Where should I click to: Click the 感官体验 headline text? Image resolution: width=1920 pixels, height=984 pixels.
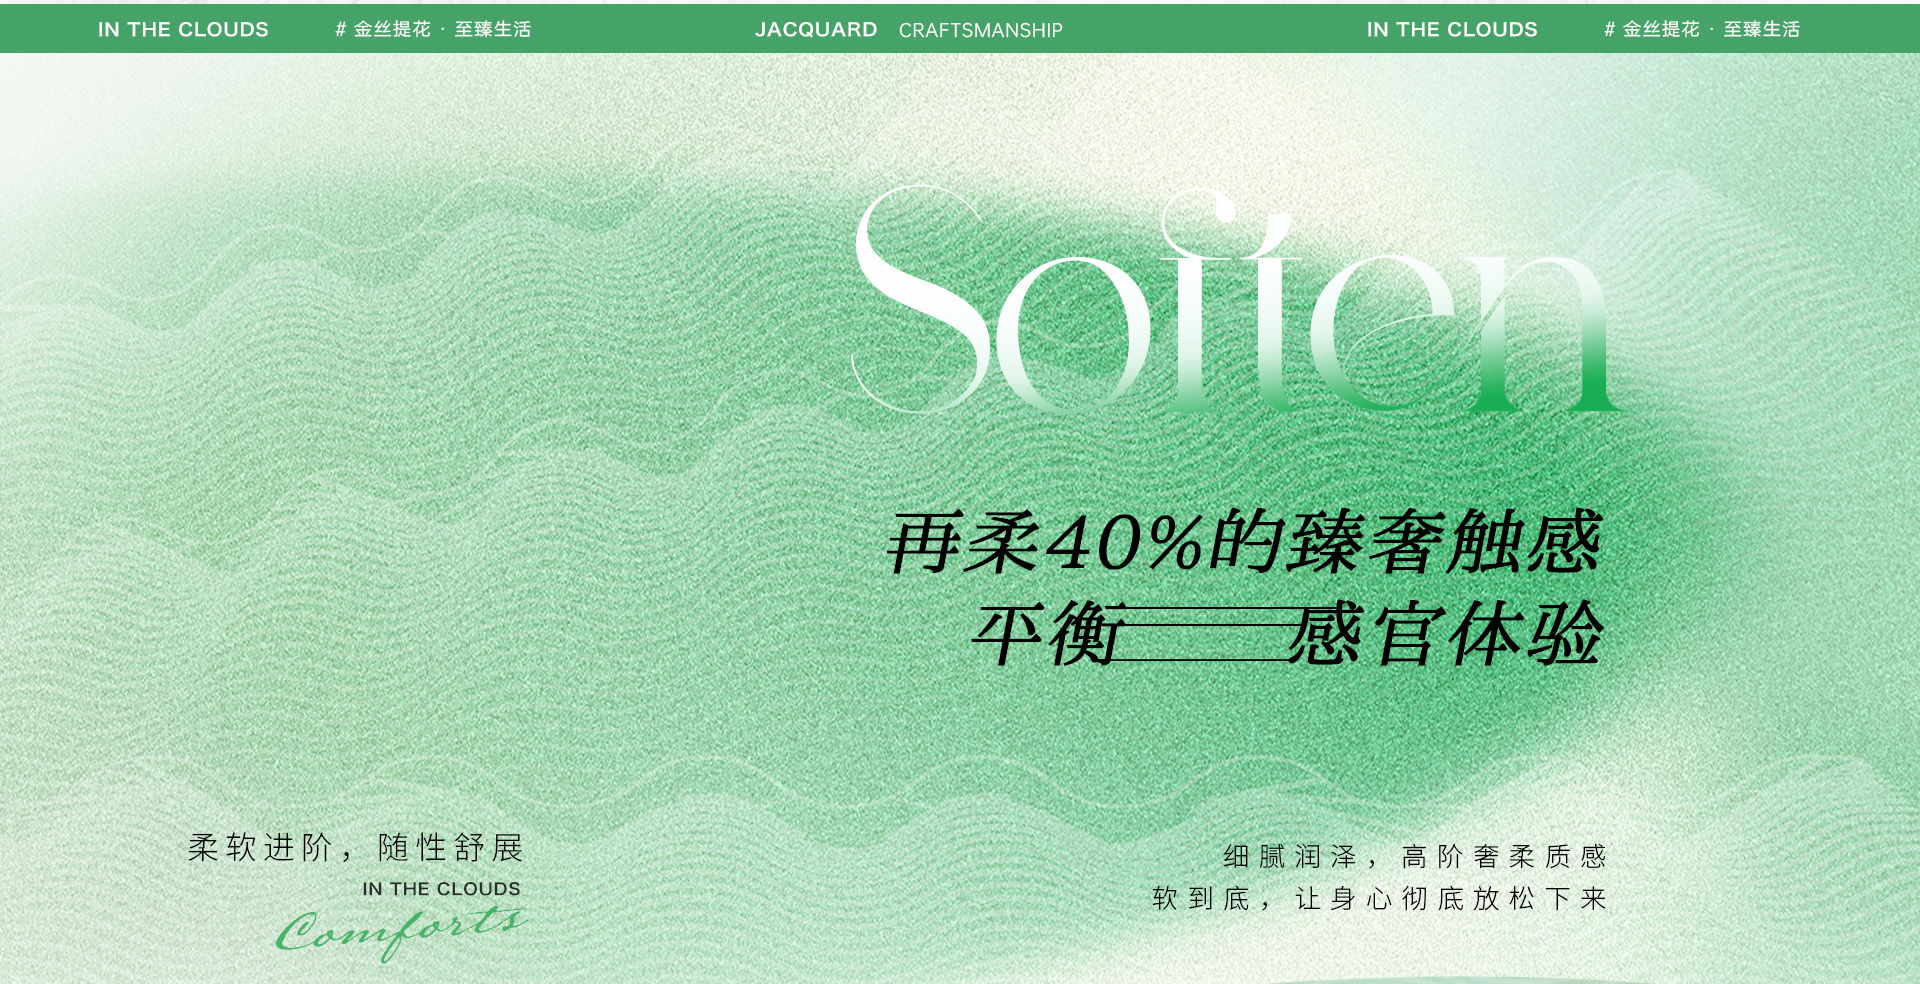point(1446,634)
